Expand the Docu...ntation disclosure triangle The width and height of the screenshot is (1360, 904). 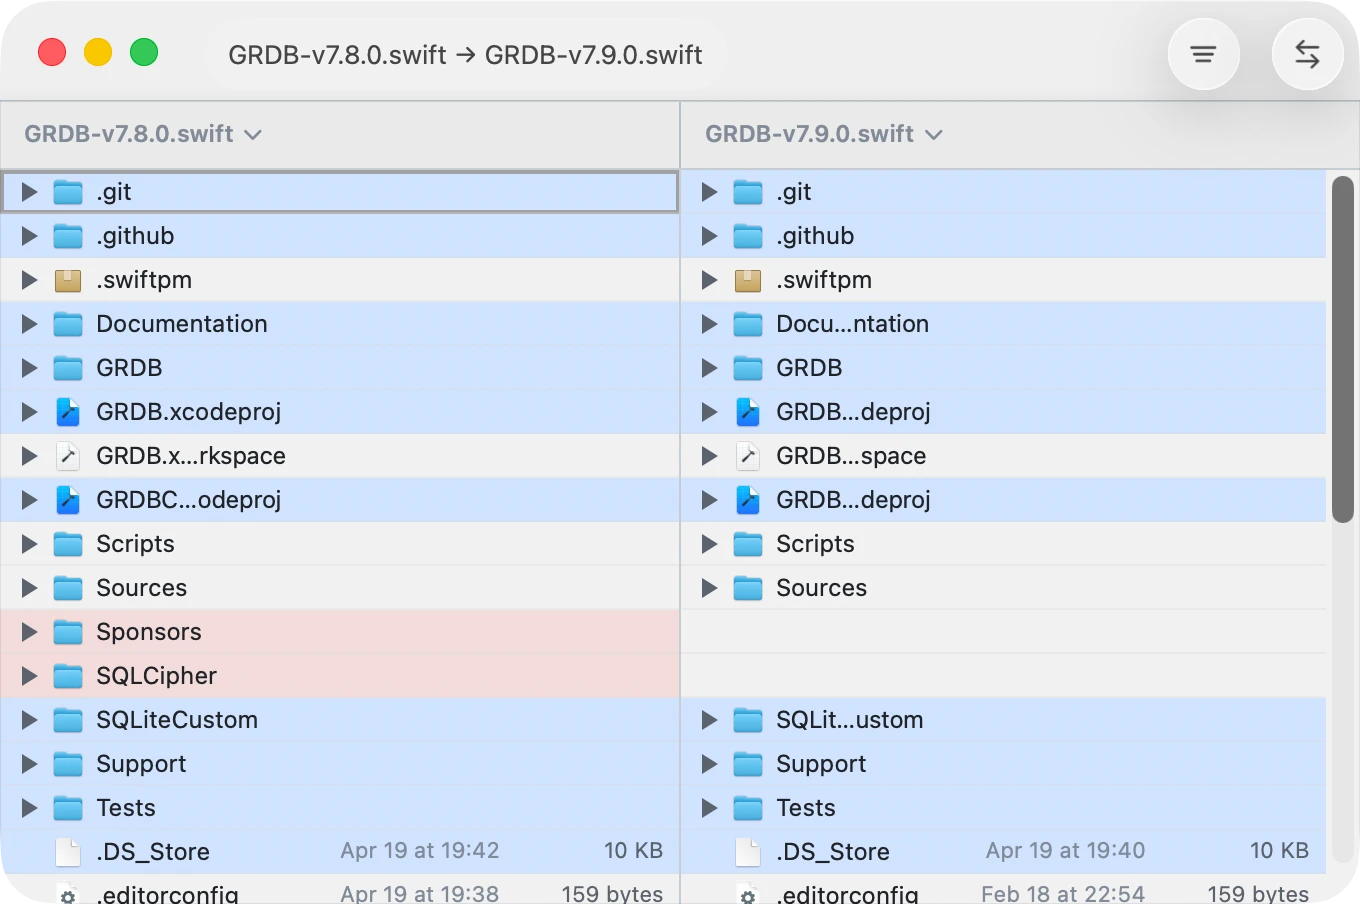point(709,324)
